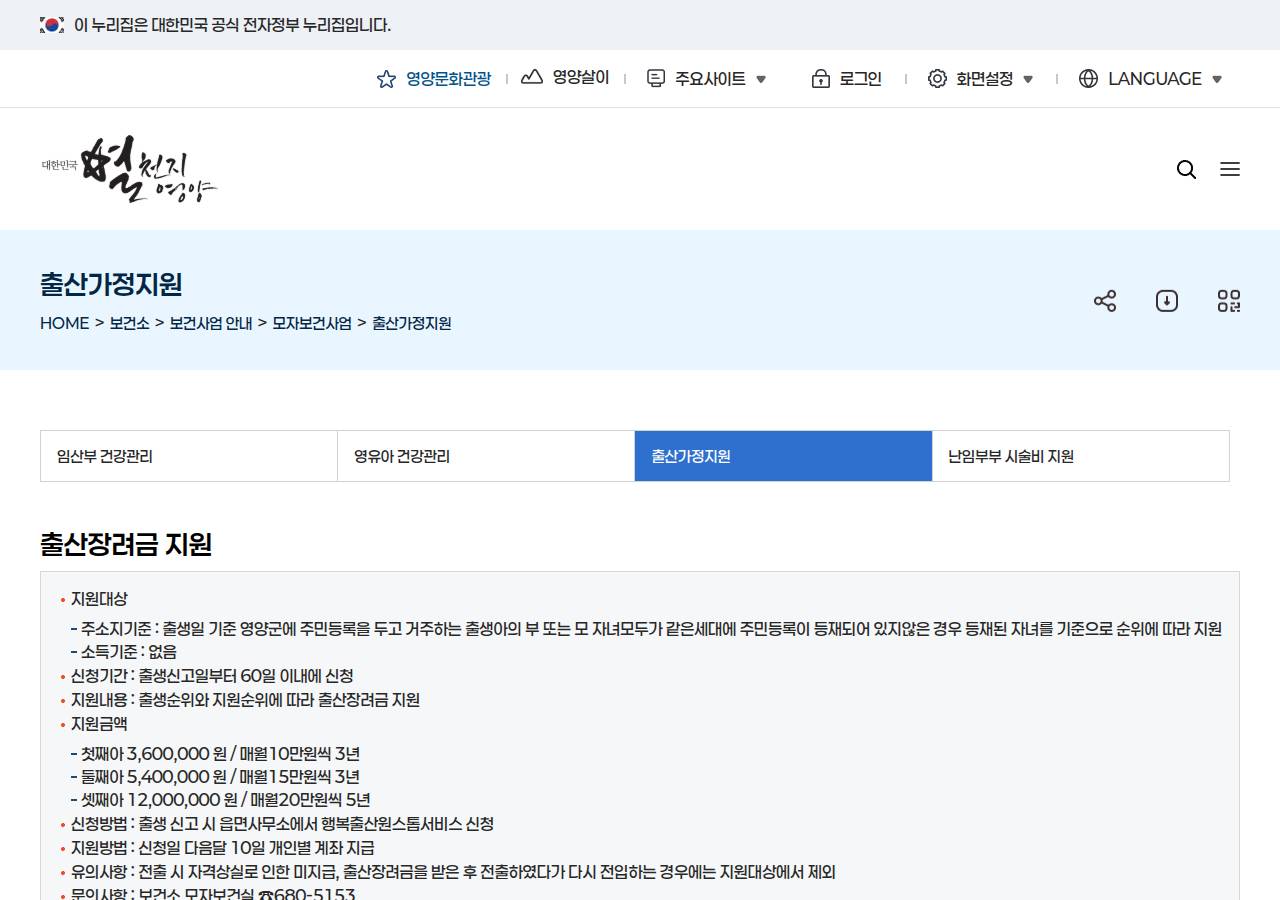
Task: Open the 영양문화관광 link
Action: point(448,79)
